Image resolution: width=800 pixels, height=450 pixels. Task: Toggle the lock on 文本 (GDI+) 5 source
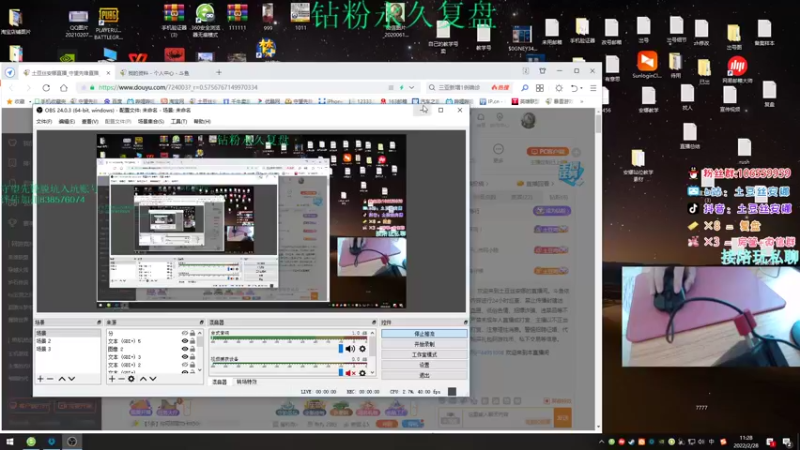(192, 341)
